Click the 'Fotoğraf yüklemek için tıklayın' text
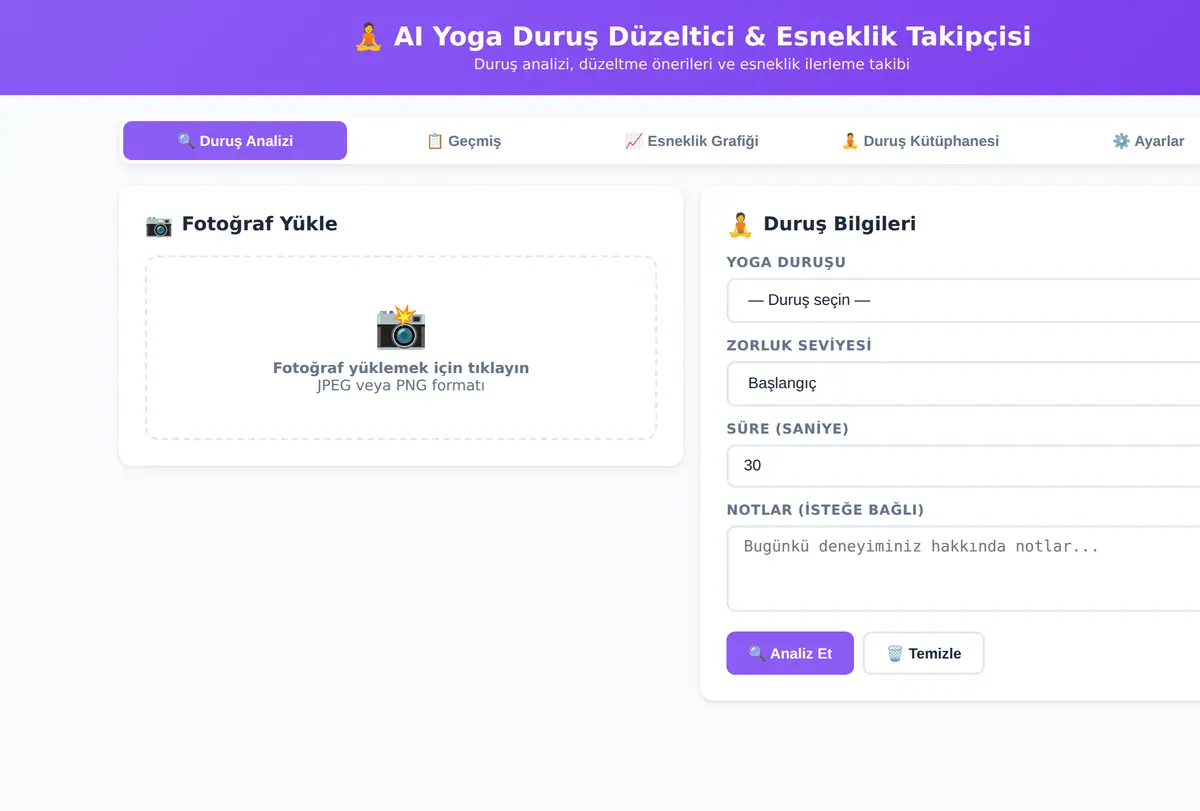The width and height of the screenshot is (1200, 811). click(401, 368)
